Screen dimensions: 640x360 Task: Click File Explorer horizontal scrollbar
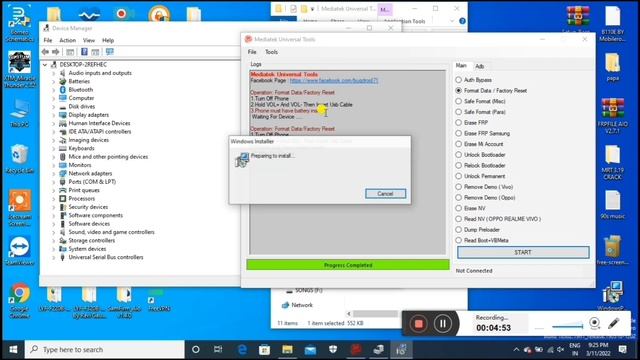(375, 313)
